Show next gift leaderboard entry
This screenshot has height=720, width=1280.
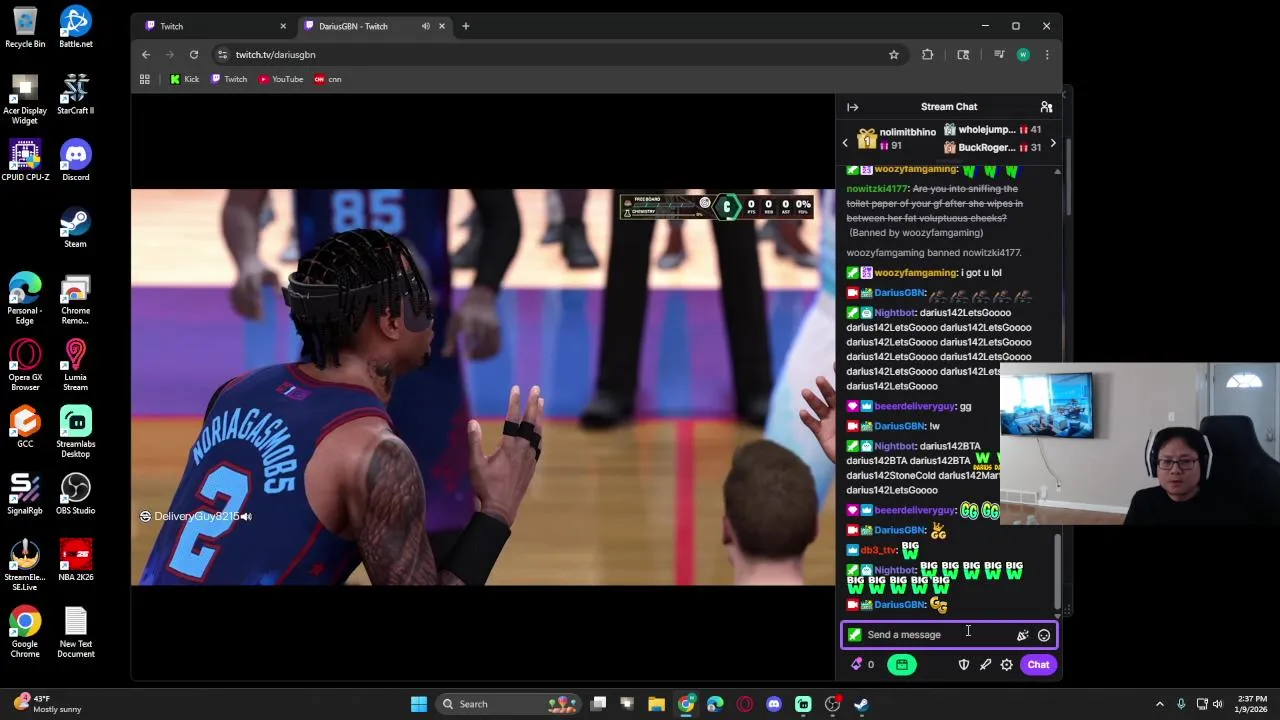(1052, 143)
